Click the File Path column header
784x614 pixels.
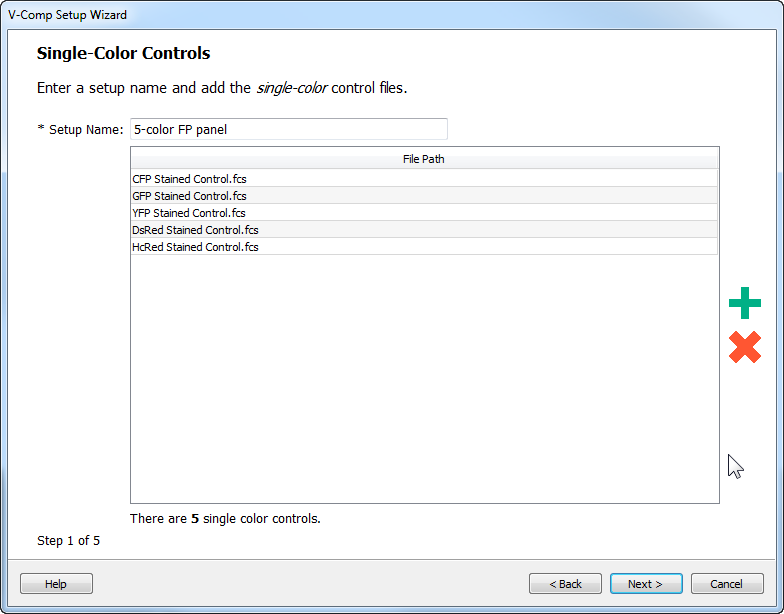[x=424, y=159]
